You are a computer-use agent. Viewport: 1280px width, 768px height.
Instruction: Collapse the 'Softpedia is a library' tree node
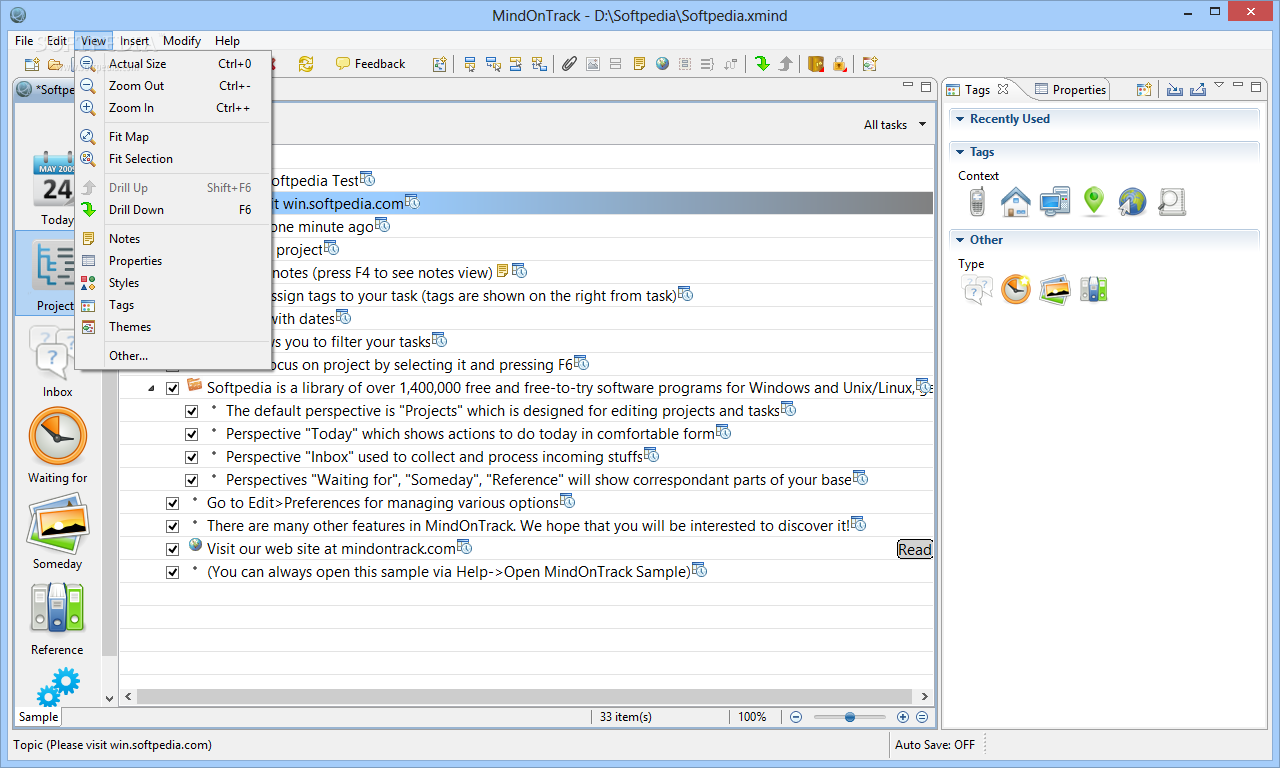(151, 388)
